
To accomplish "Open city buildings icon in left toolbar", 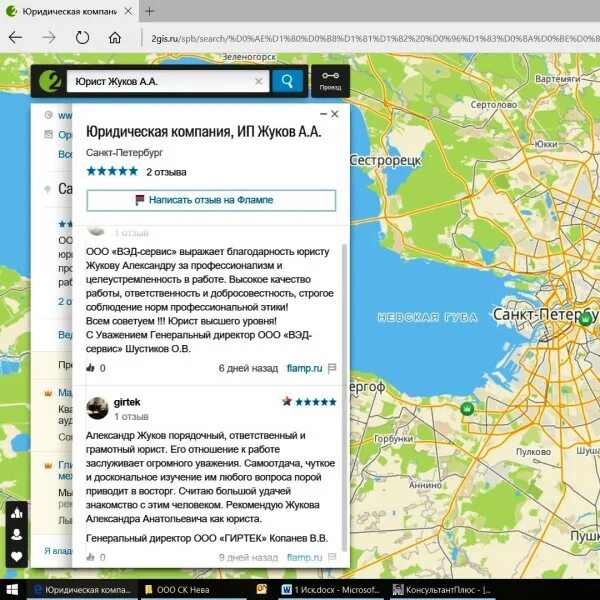I will tap(16, 513).
